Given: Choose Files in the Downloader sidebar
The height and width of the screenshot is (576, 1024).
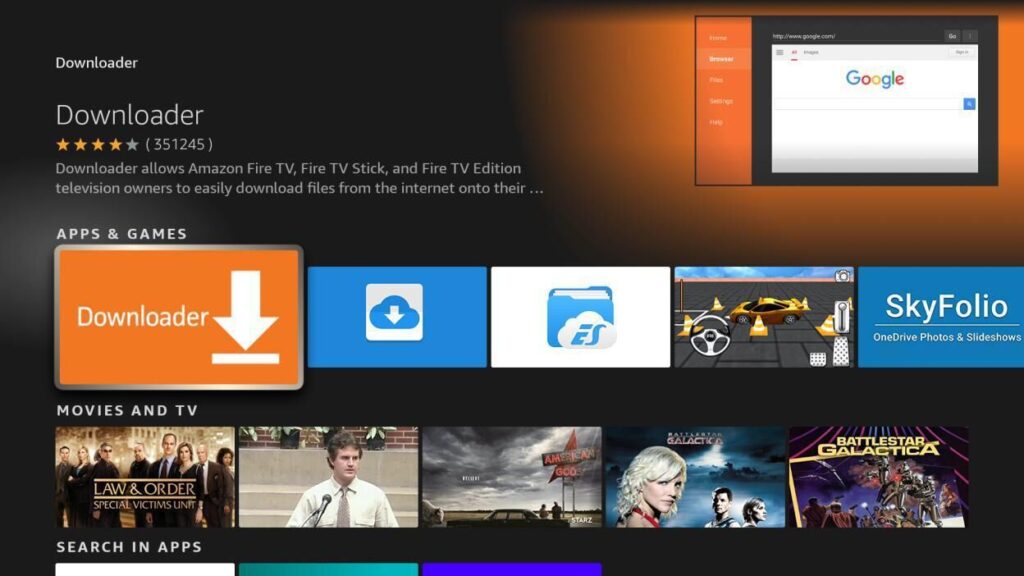Looking at the screenshot, I should coord(717,80).
